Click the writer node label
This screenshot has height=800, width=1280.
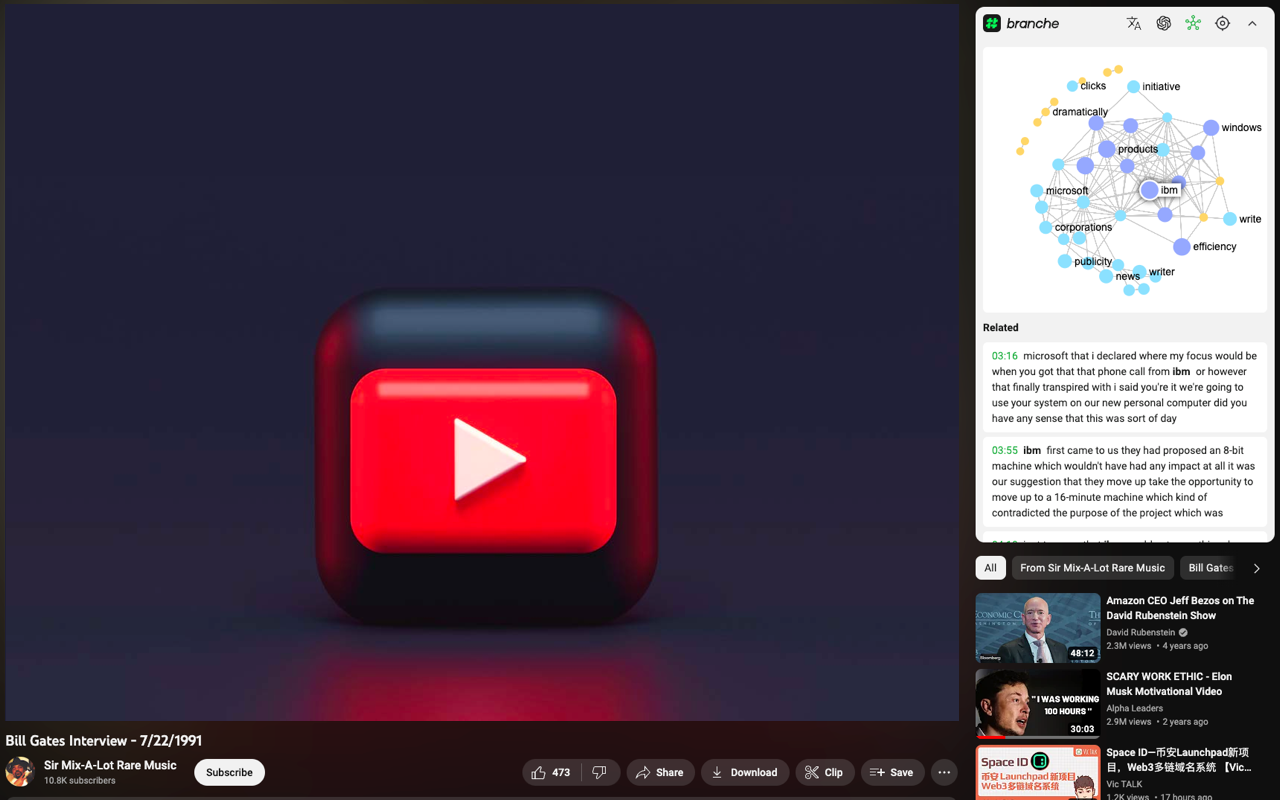click(x=1162, y=272)
